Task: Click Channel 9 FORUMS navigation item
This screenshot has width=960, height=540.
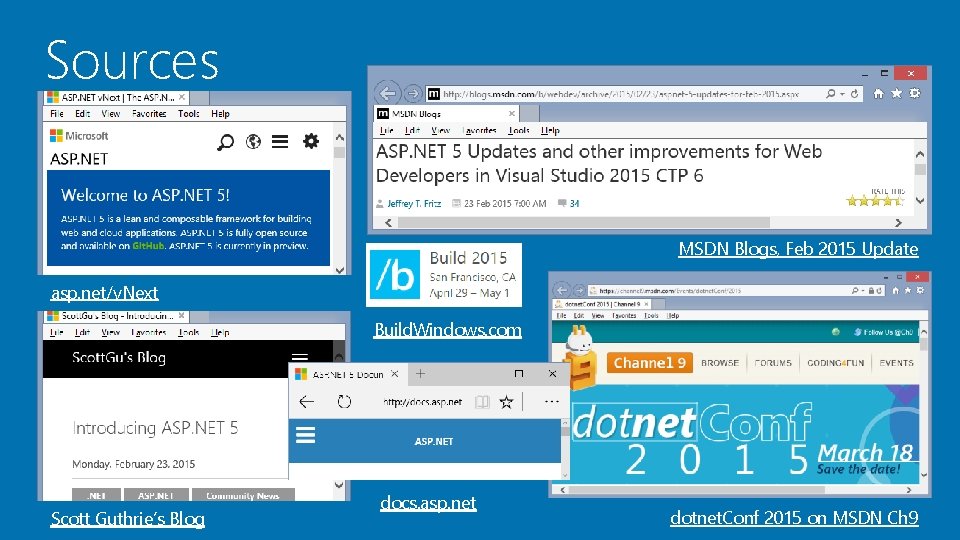Action: [x=773, y=363]
